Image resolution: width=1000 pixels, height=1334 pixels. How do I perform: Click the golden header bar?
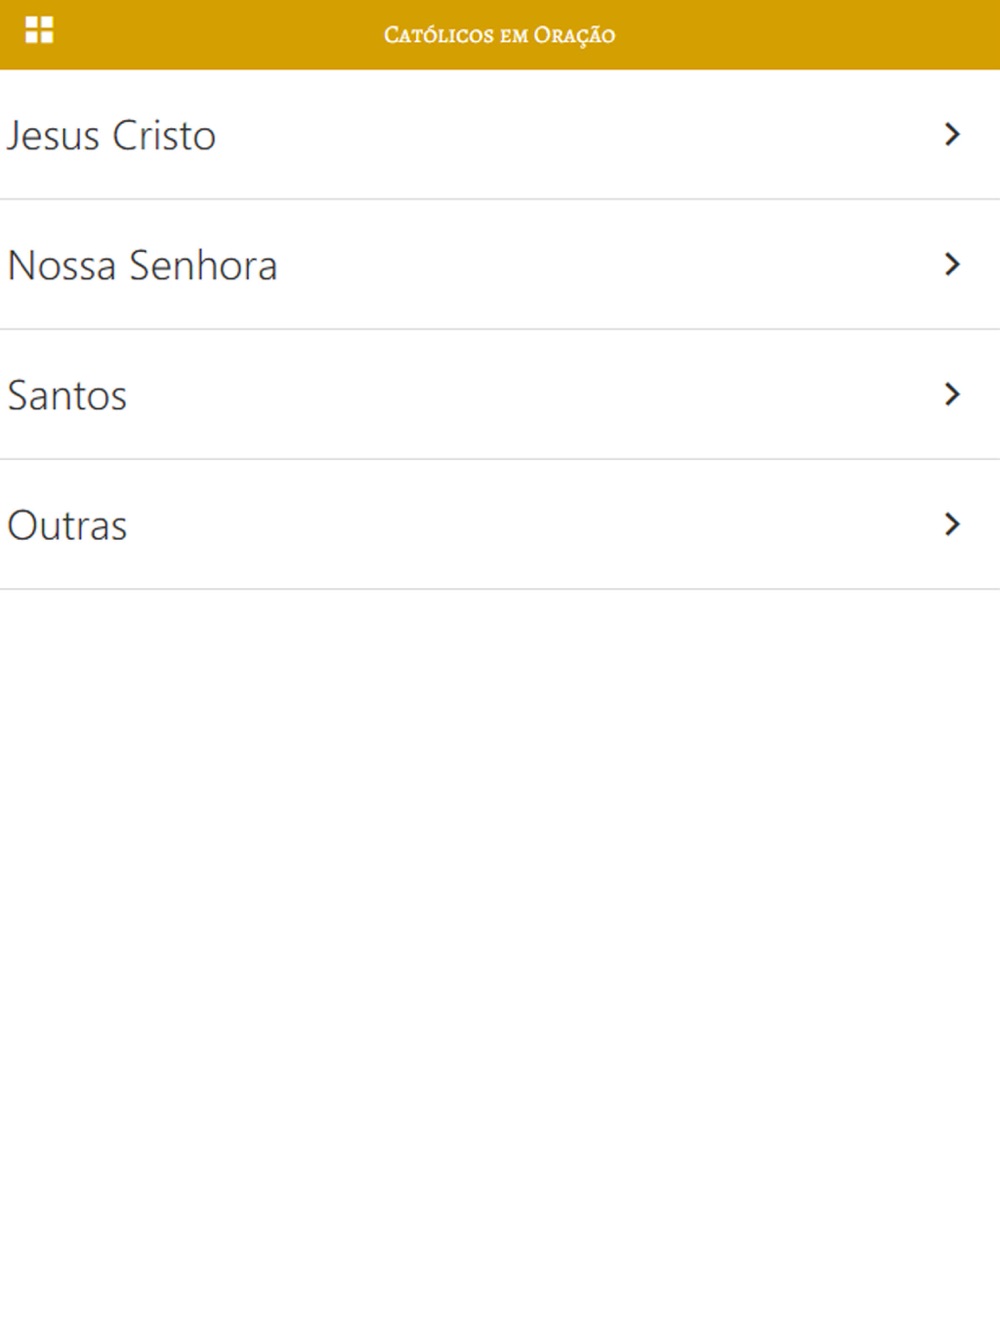coord(500,35)
